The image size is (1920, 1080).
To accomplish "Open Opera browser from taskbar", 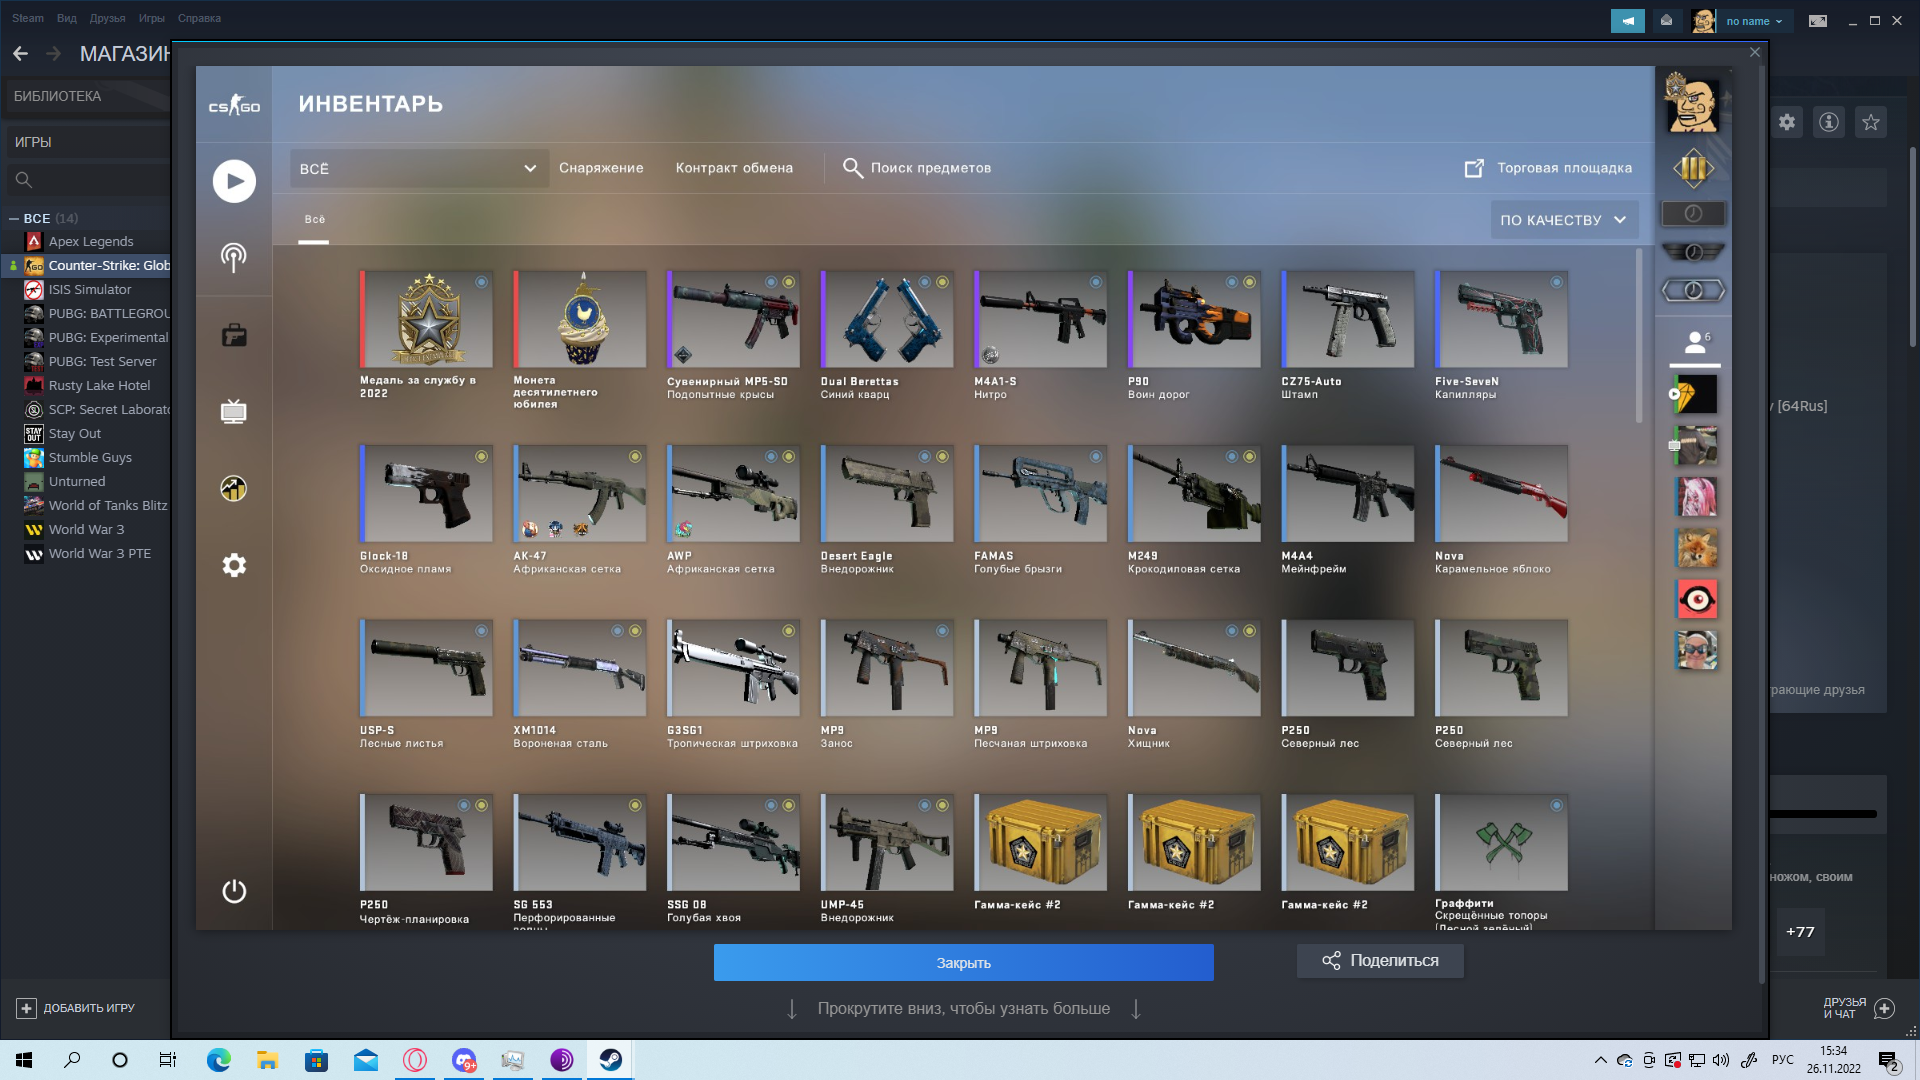I will pyautogui.click(x=415, y=1060).
